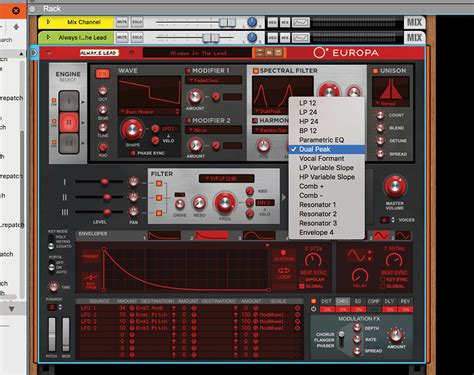The width and height of the screenshot is (474, 375).
Task: Click the envelope EDIT CURVE button
Action: click(x=90, y=281)
